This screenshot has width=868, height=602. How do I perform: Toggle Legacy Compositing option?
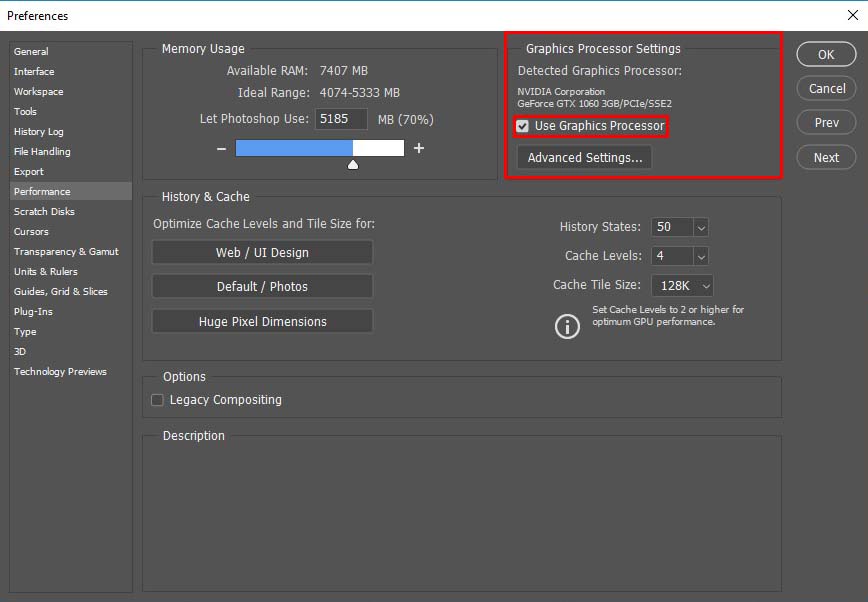coord(157,399)
